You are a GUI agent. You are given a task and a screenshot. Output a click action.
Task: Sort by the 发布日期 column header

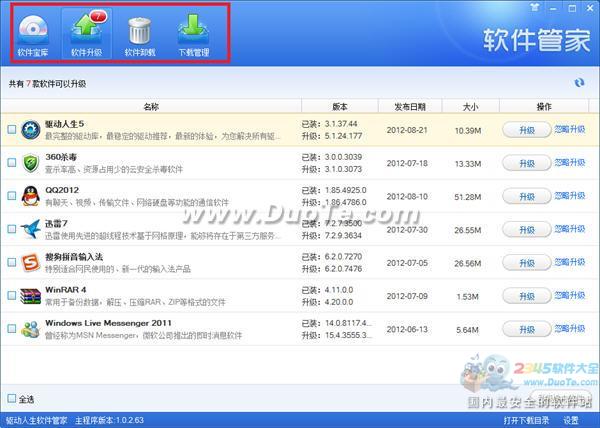click(x=410, y=106)
